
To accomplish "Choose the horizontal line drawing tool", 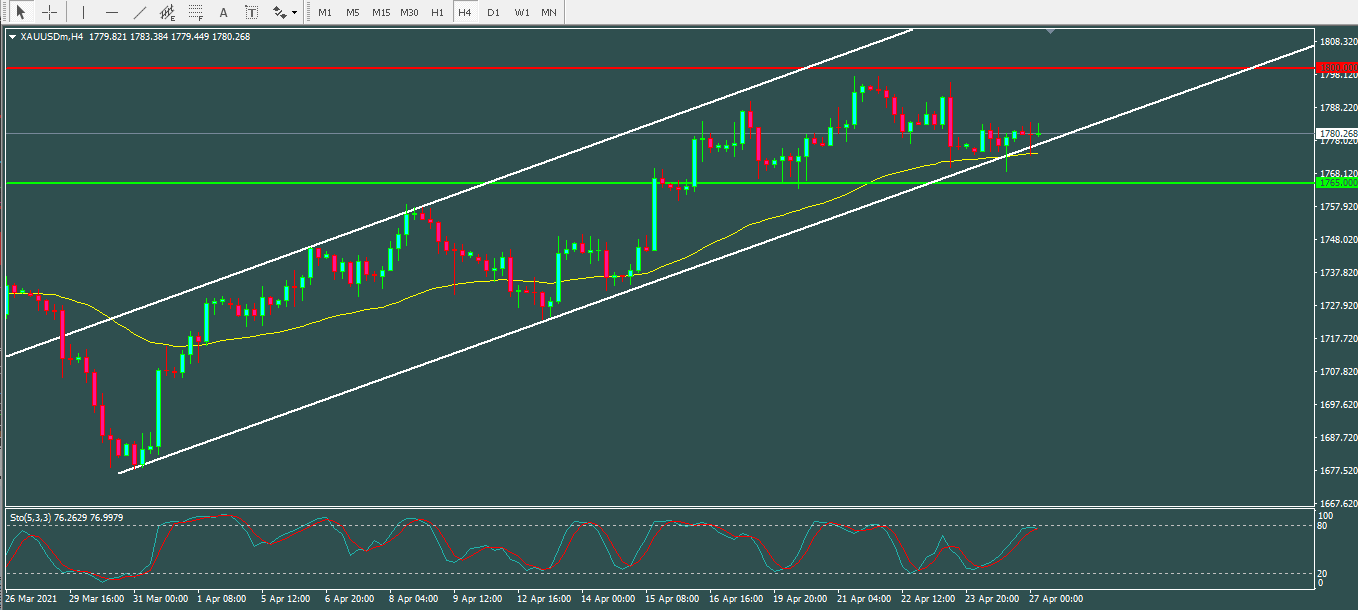I will click(x=111, y=13).
